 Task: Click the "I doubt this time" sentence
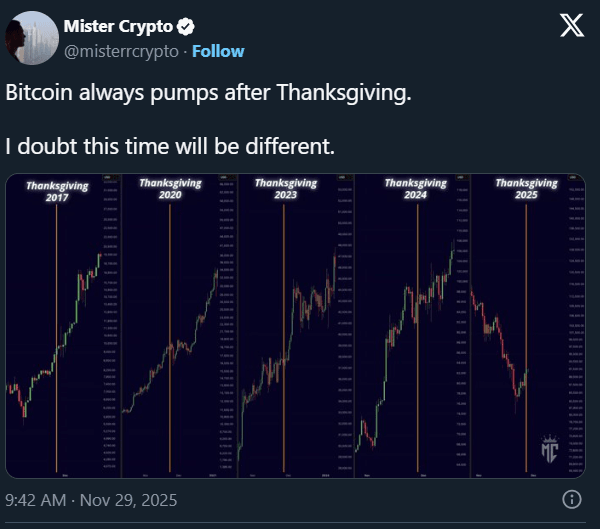click(x=168, y=145)
